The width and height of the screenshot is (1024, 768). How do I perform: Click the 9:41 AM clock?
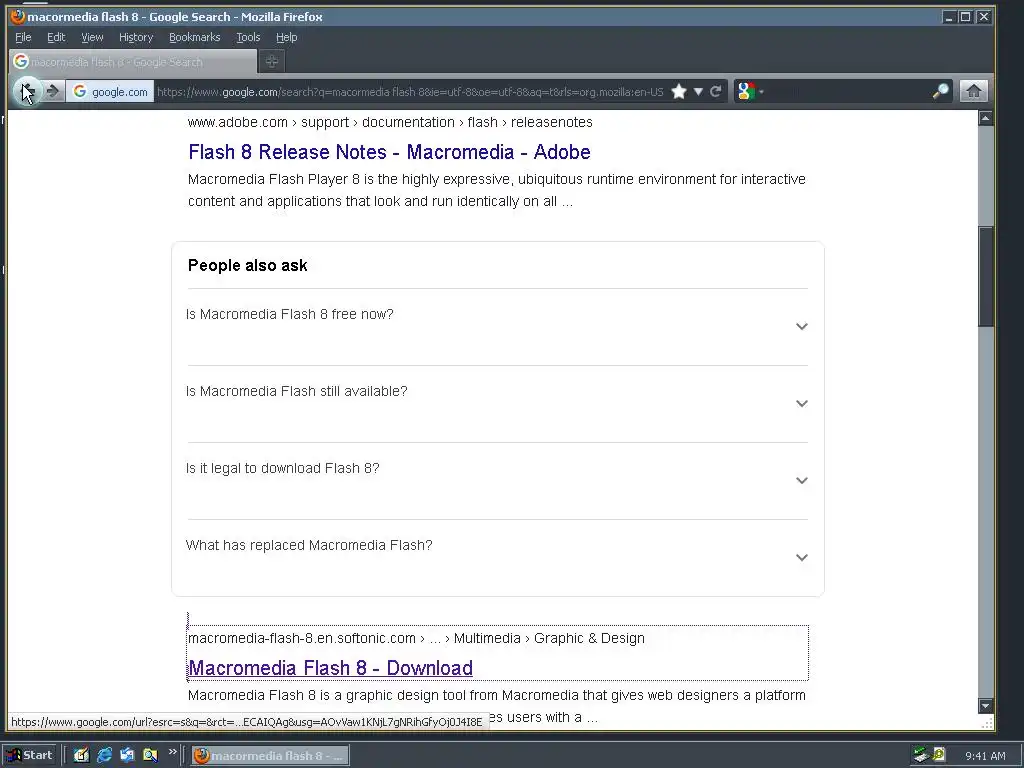(985, 756)
